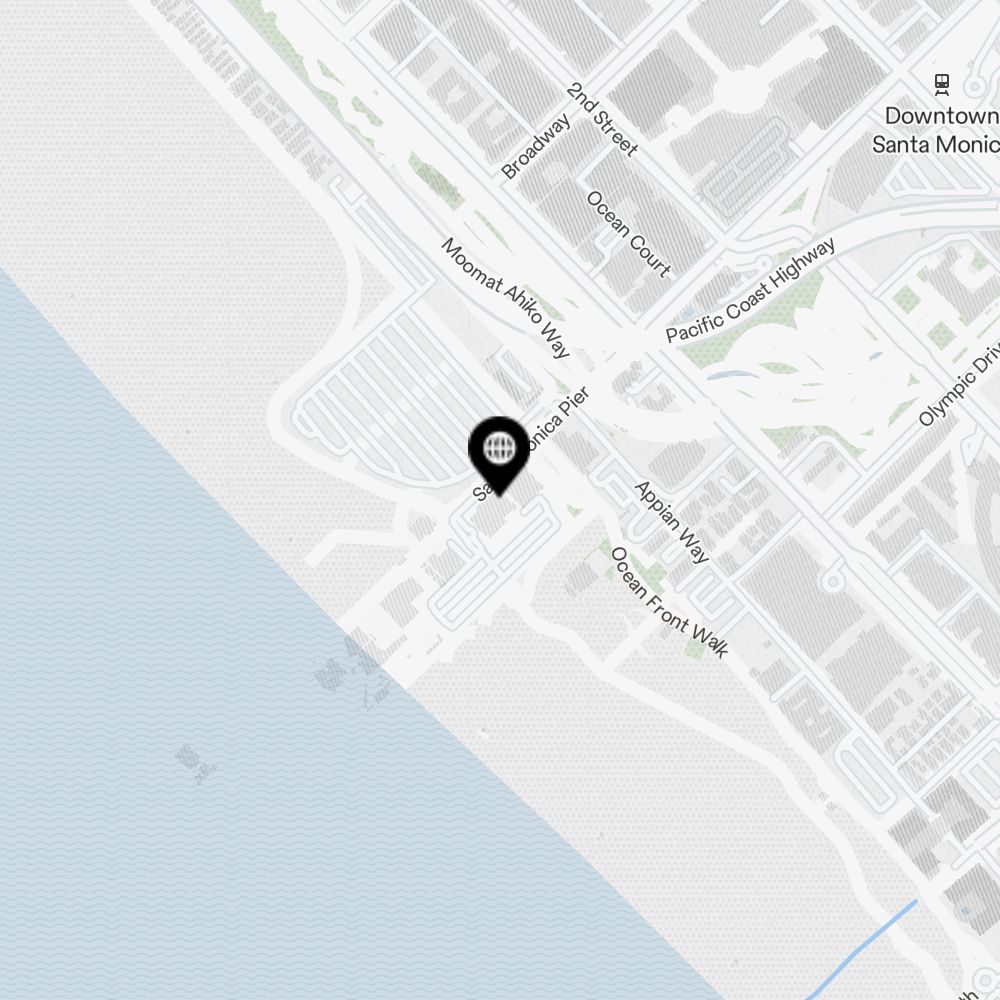Click the train station icon above Downtown Santa Monica
This screenshot has height=1000, width=1000.
(942, 85)
